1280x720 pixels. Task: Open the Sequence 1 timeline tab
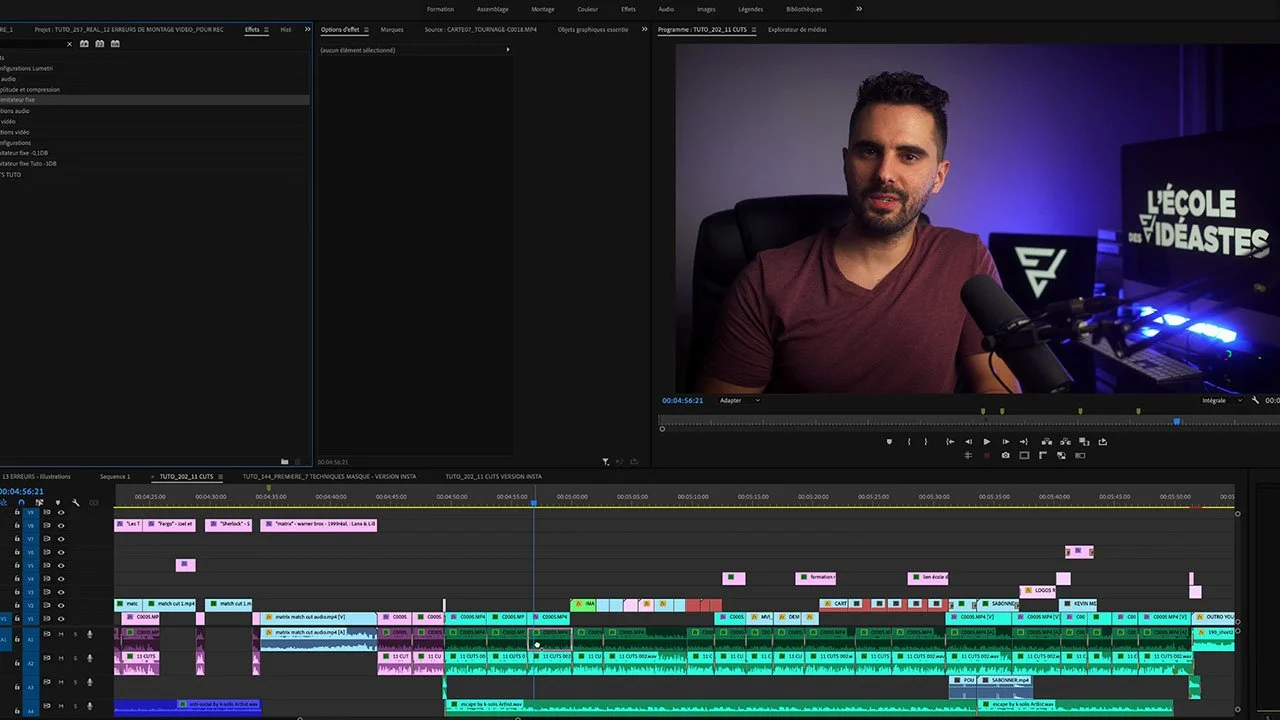115,477
